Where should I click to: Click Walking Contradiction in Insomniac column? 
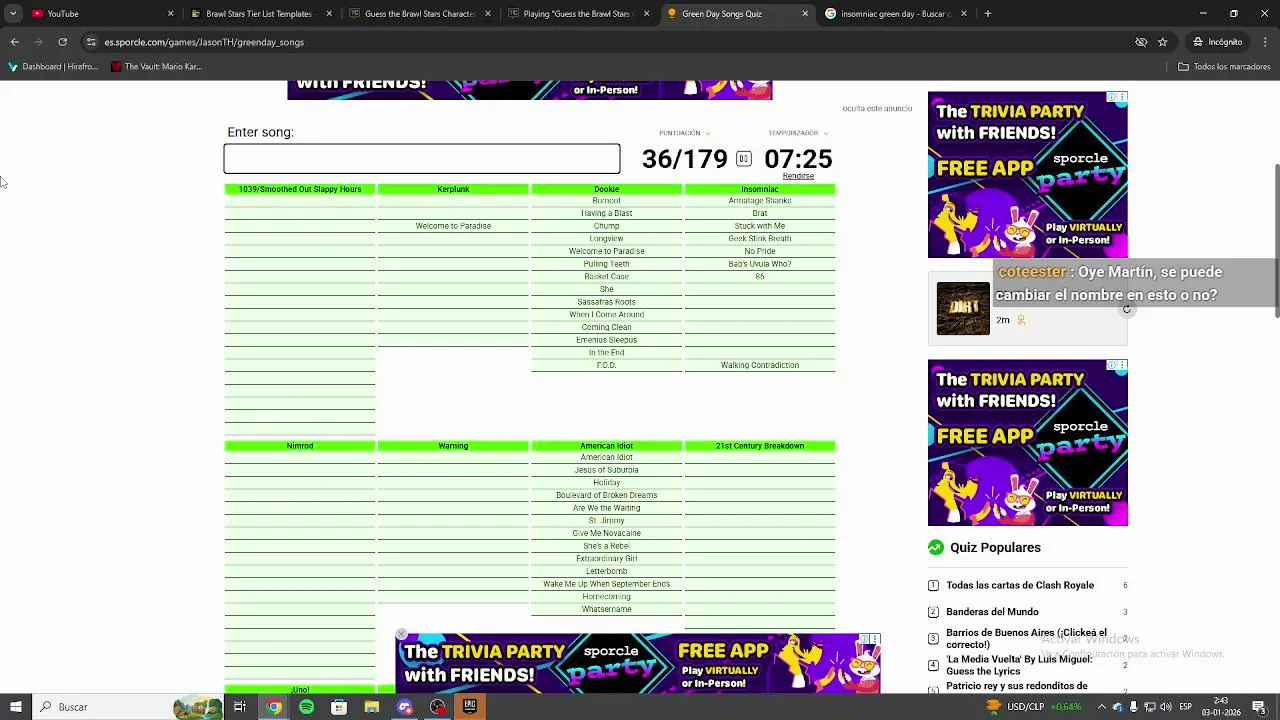759,365
